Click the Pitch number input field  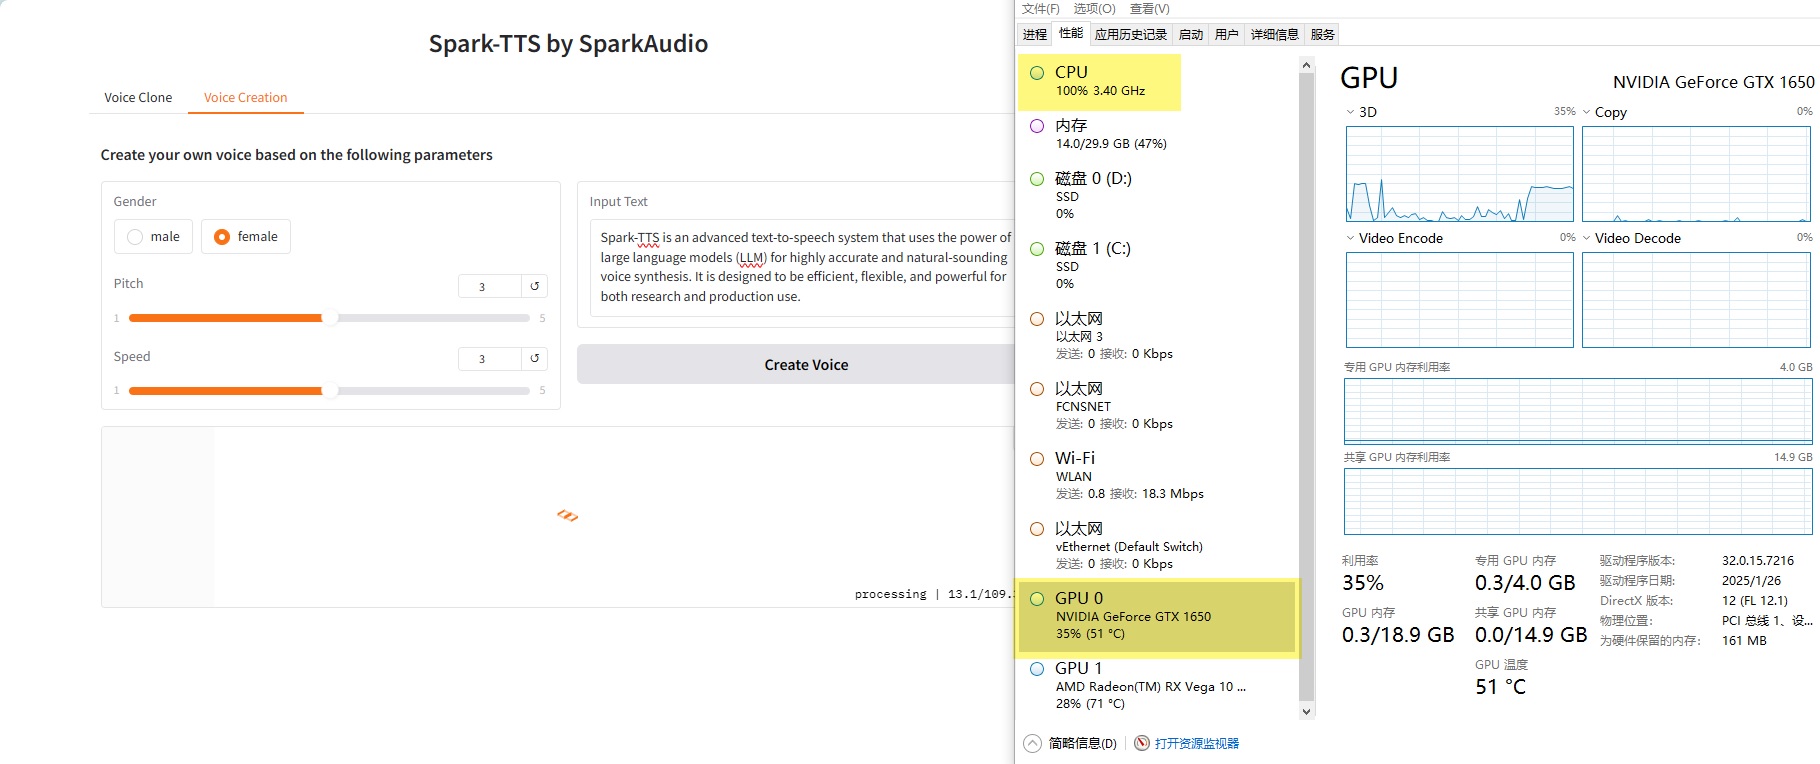tap(489, 287)
